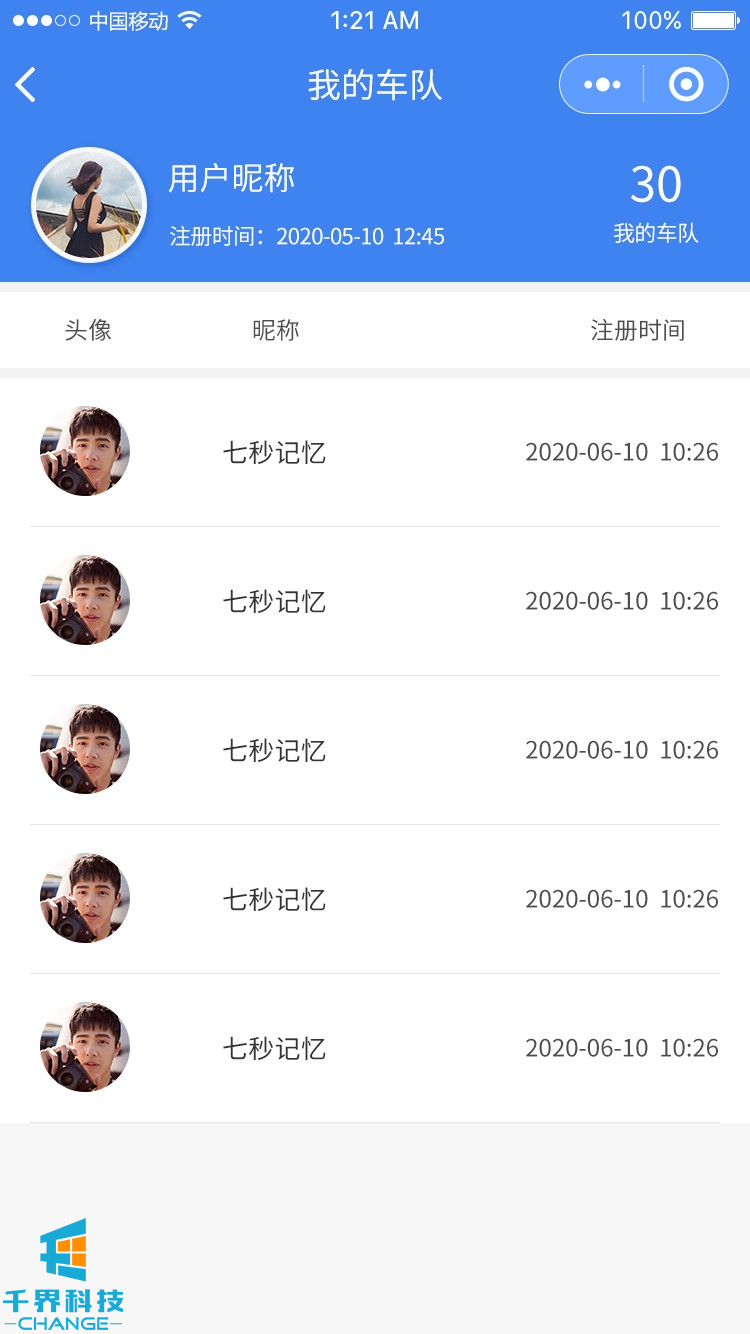
Task: Tap the user profile avatar in header
Action: click(x=89, y=206)
